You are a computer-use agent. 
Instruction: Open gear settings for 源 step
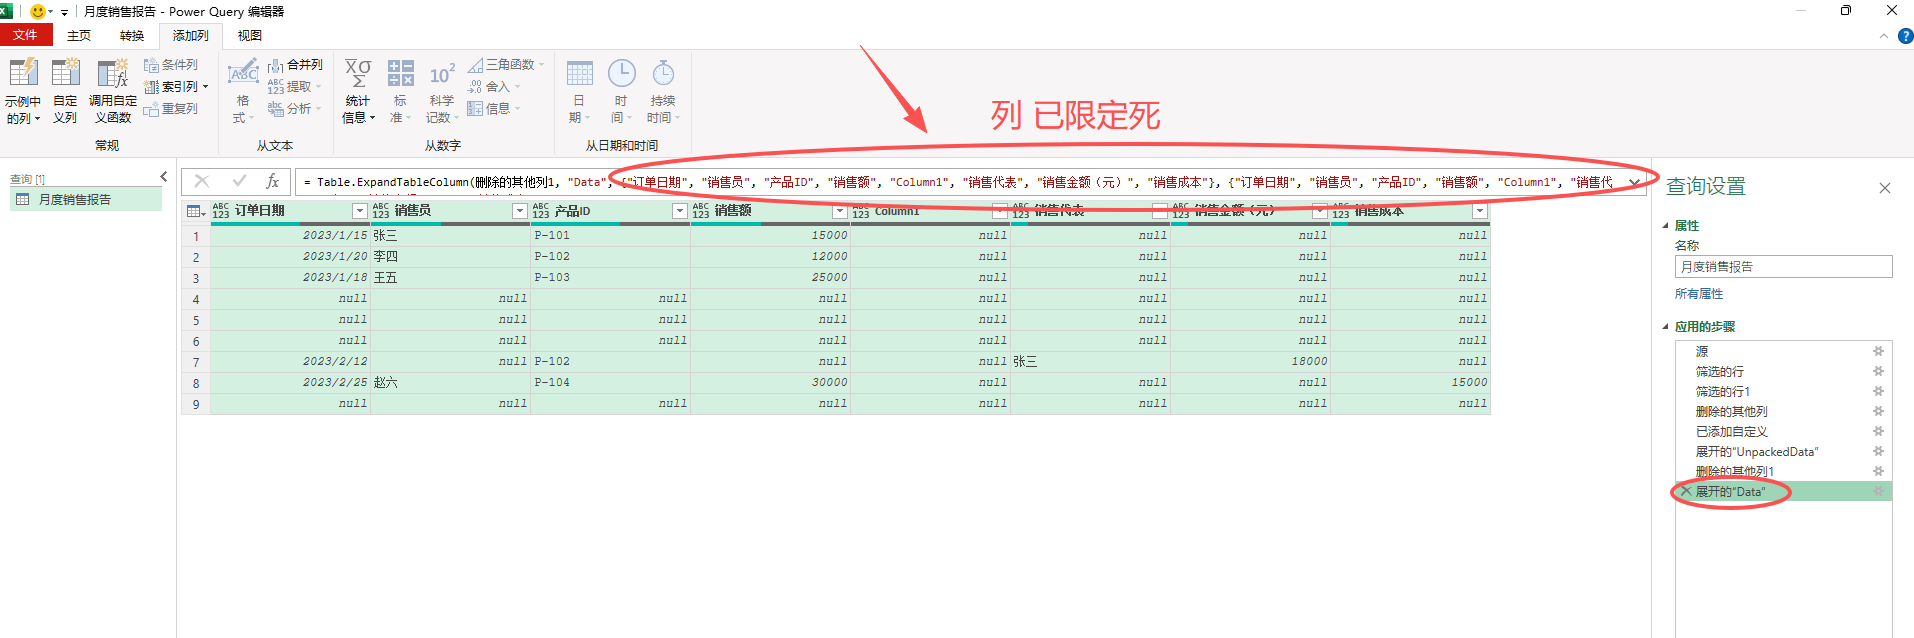coord(1878,351)
